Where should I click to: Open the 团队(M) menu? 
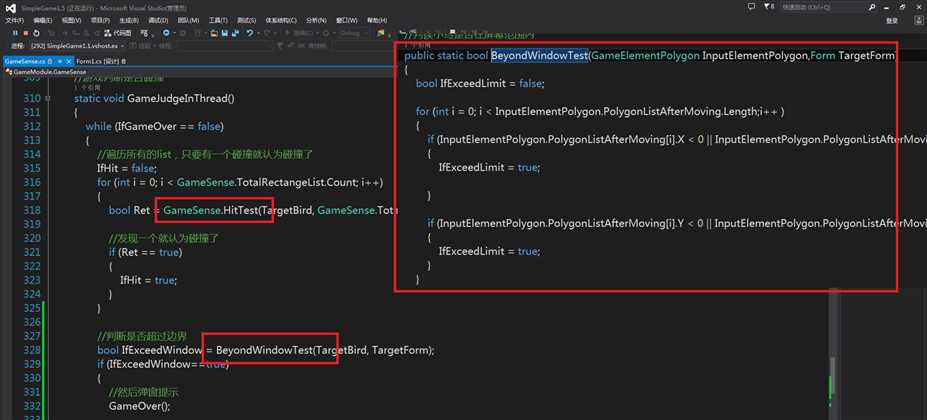point(188,20)
